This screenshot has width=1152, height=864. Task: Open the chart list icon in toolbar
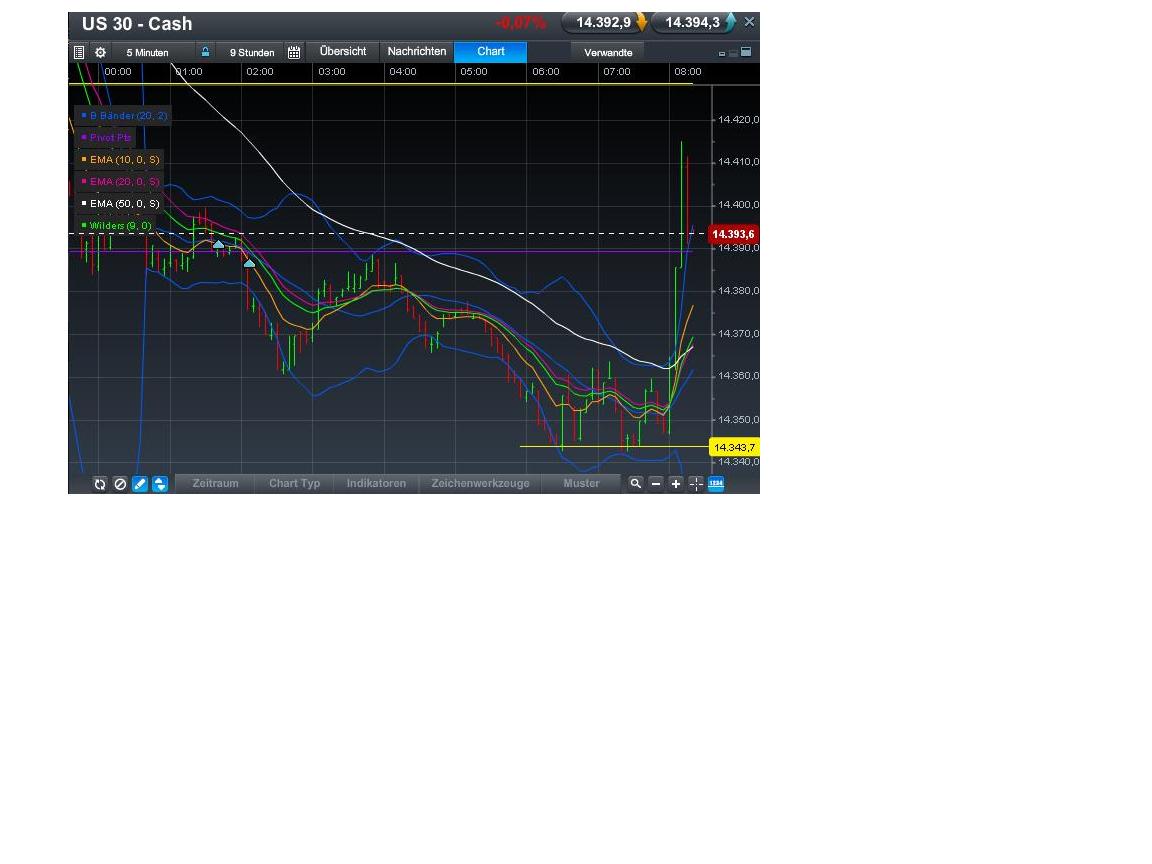(x=79, y=52)
